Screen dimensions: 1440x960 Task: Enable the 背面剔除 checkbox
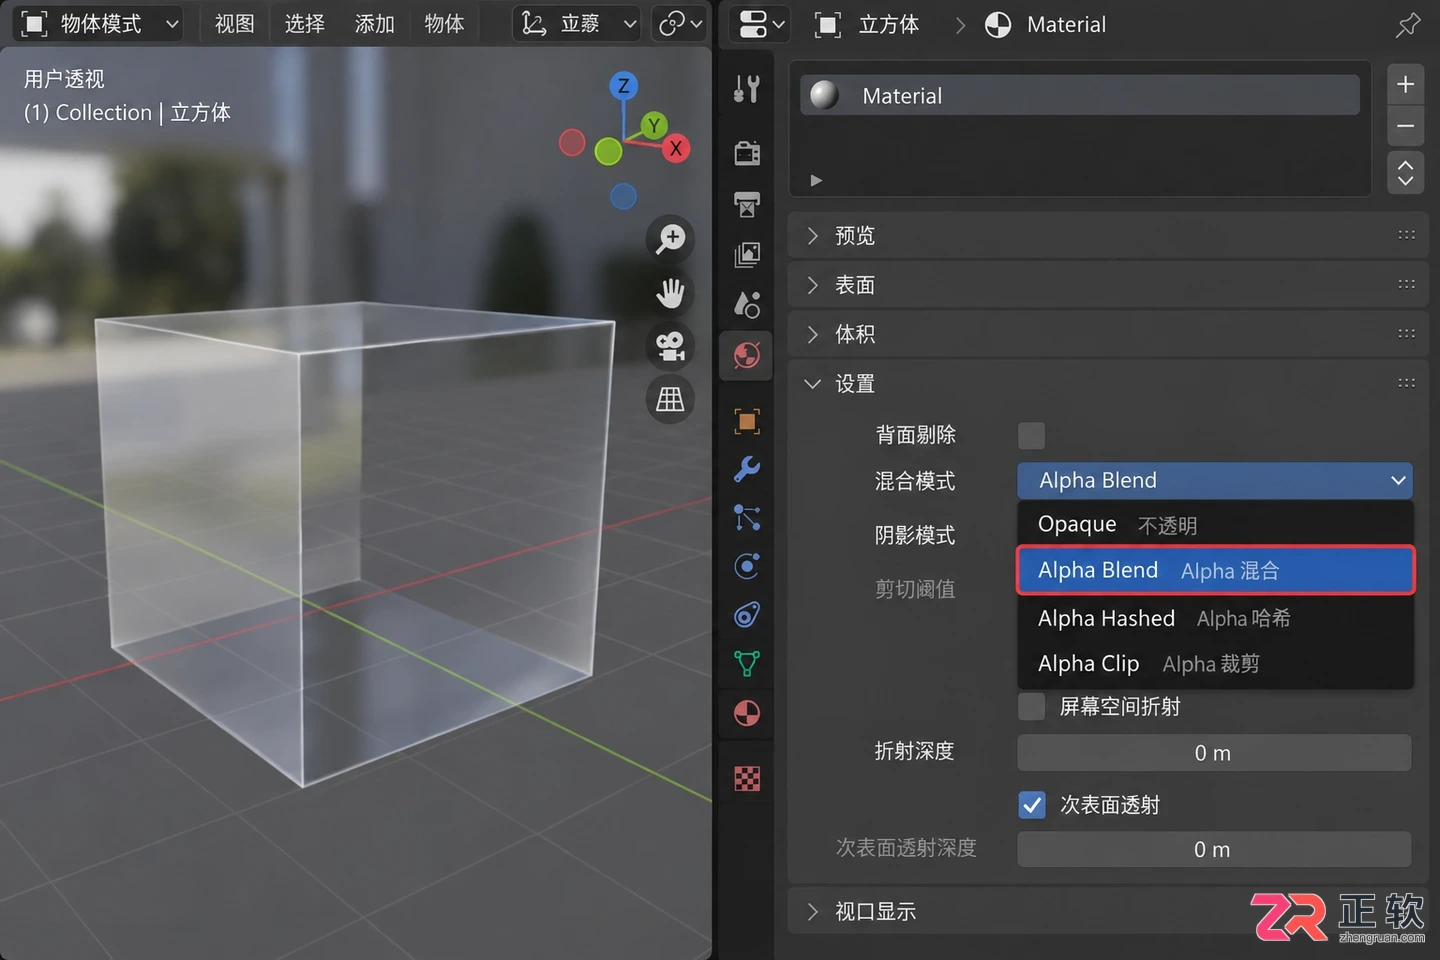tap(1031, 435)
